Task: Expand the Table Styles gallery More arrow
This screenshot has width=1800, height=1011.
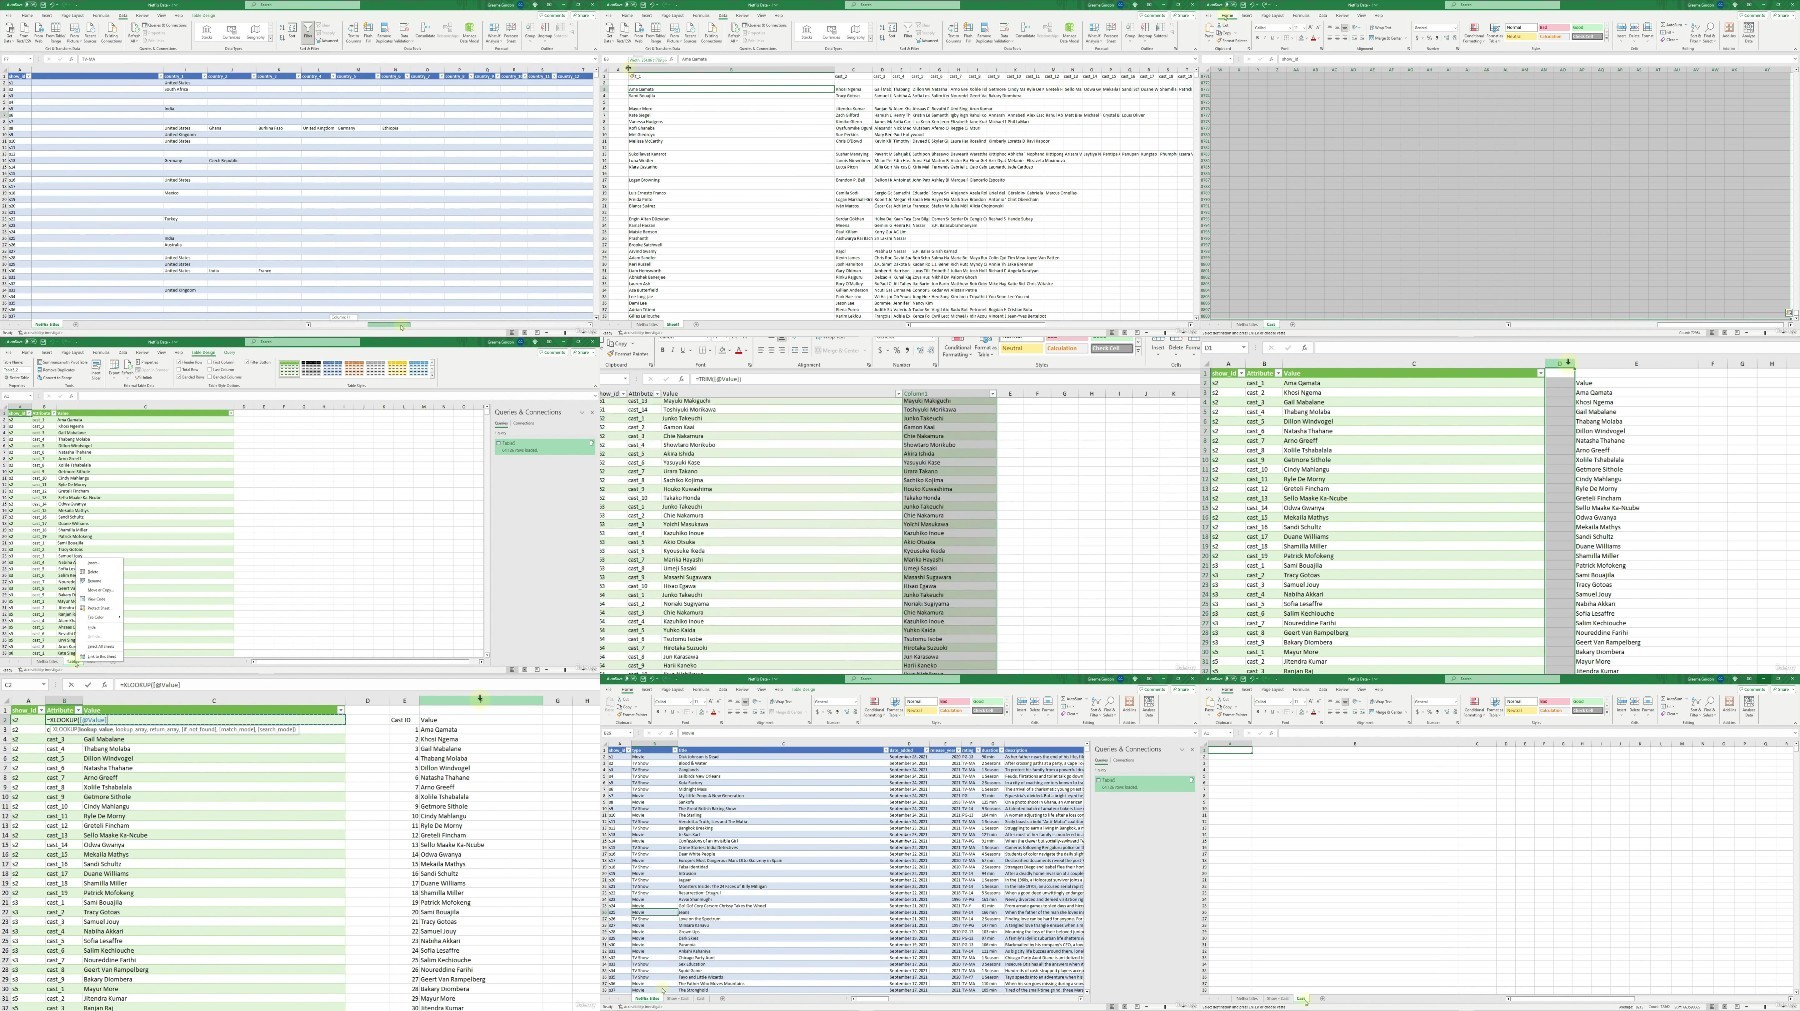Action: [x=432, y=376]
